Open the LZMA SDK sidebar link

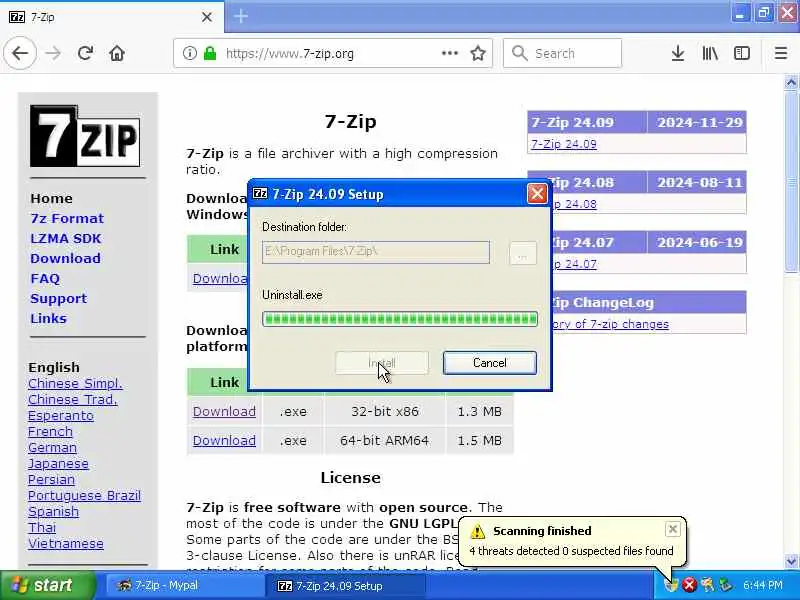pos(66,238)
